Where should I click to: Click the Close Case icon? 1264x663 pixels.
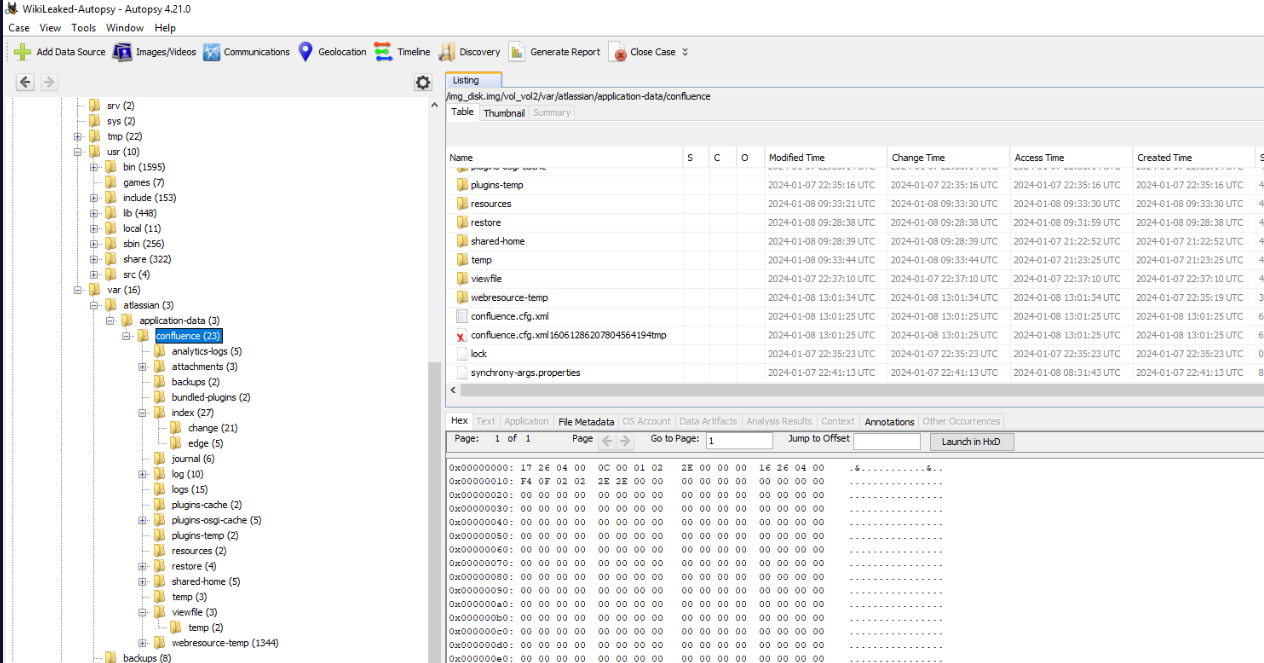tap(618, 53)
